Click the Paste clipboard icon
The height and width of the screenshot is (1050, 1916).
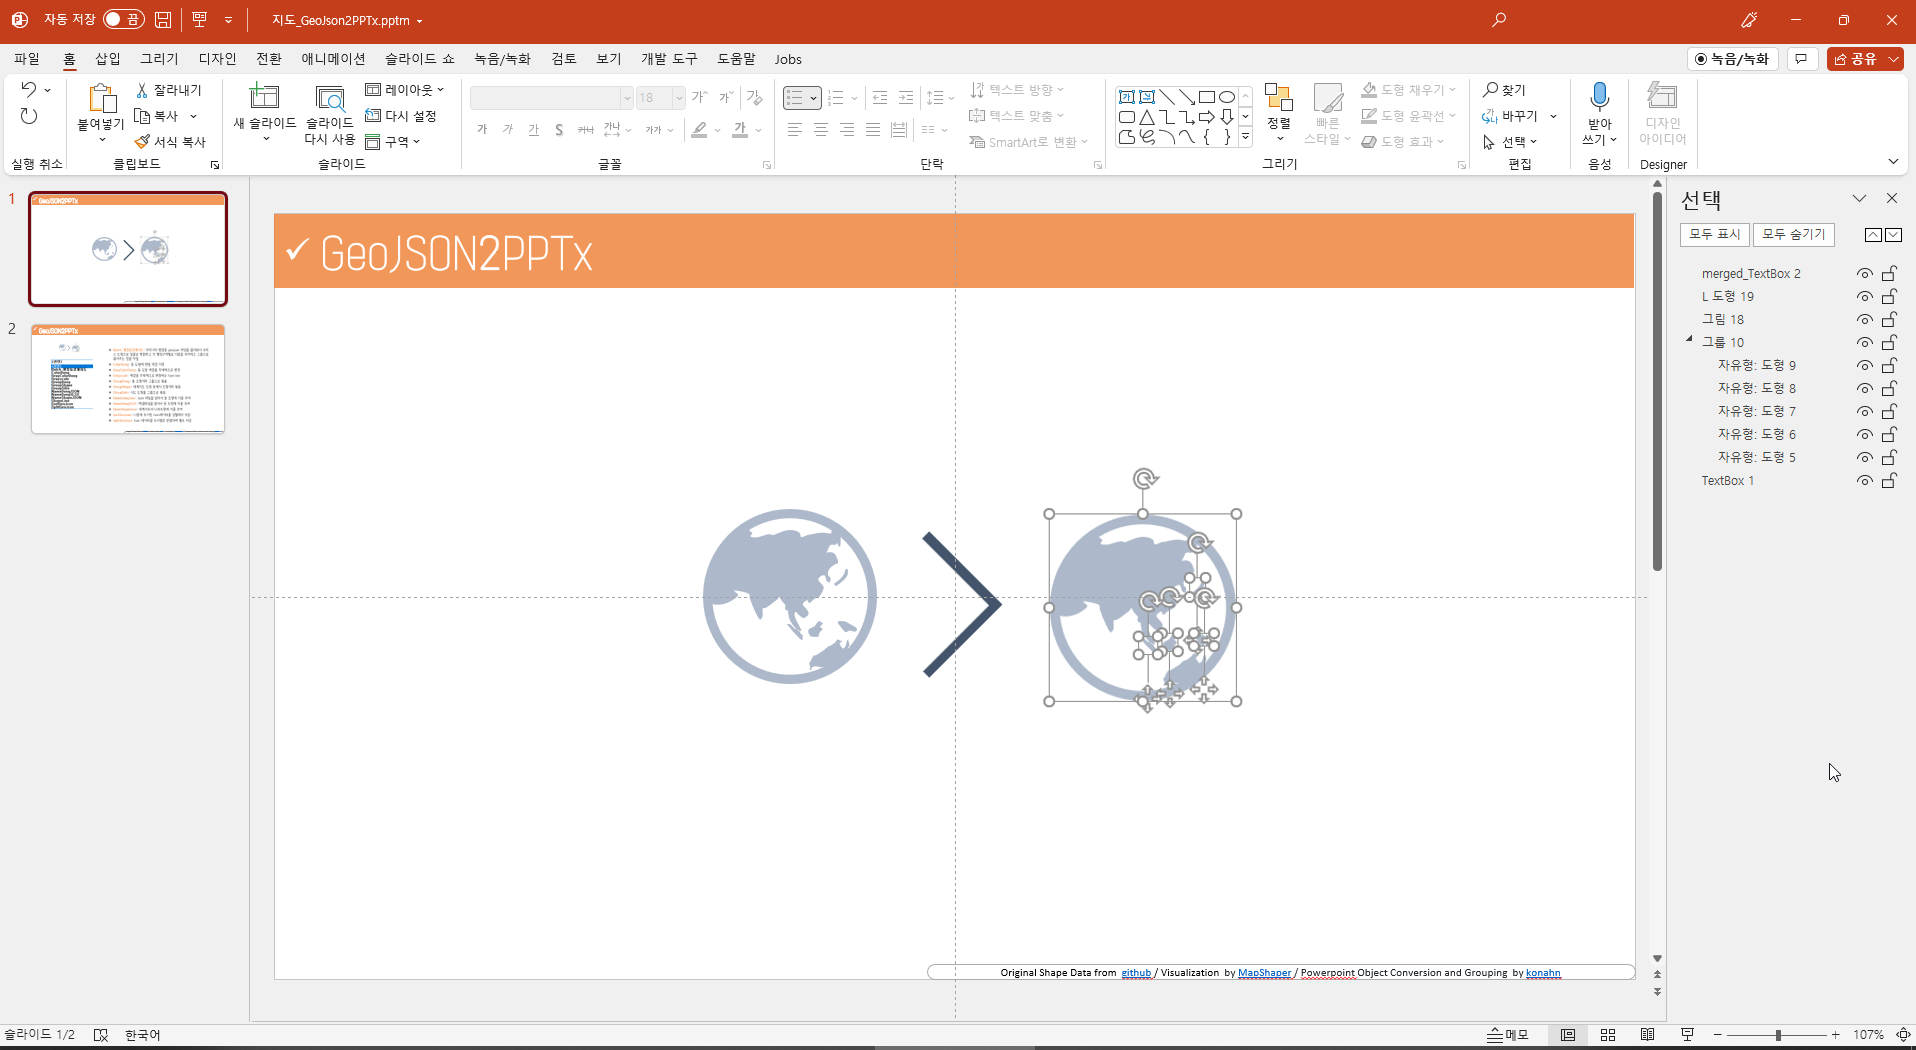pos(101,99)
